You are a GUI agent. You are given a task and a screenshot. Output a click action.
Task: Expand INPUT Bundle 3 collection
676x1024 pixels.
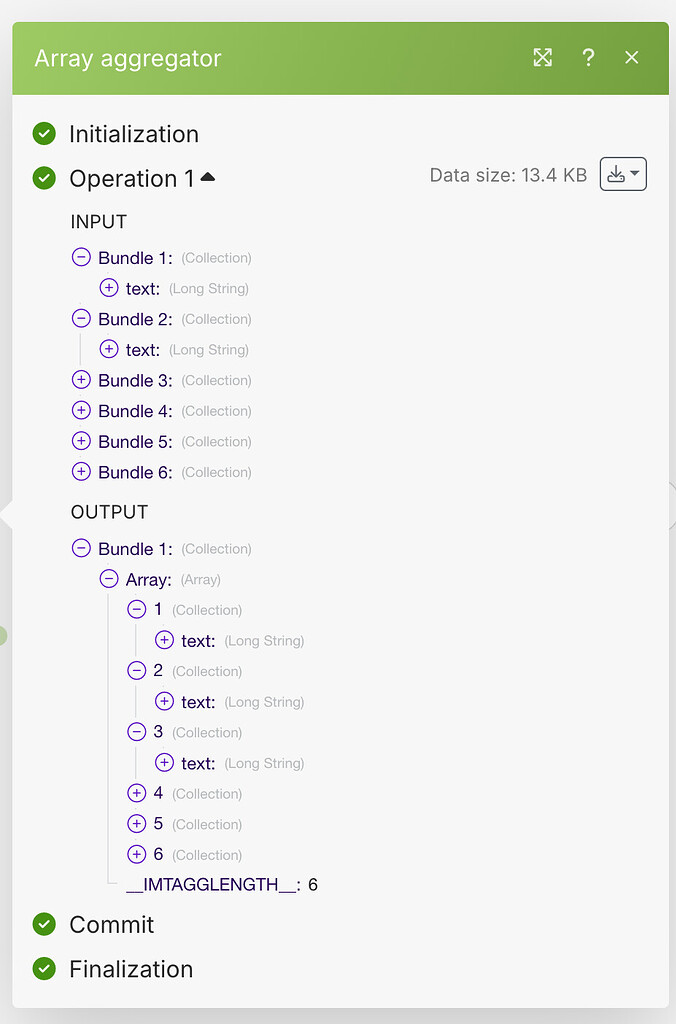click(81, 380)
